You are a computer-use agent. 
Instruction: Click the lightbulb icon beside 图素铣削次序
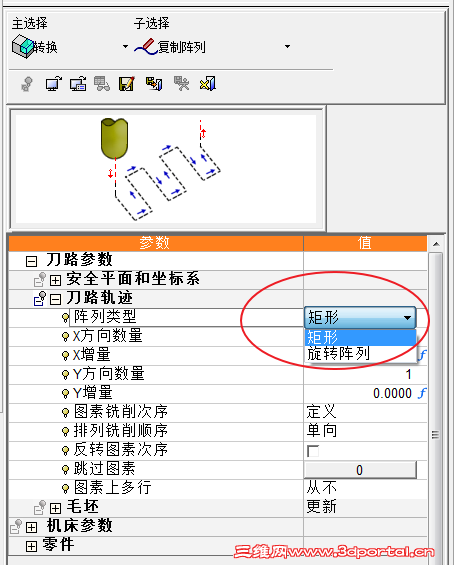[65, 413]
